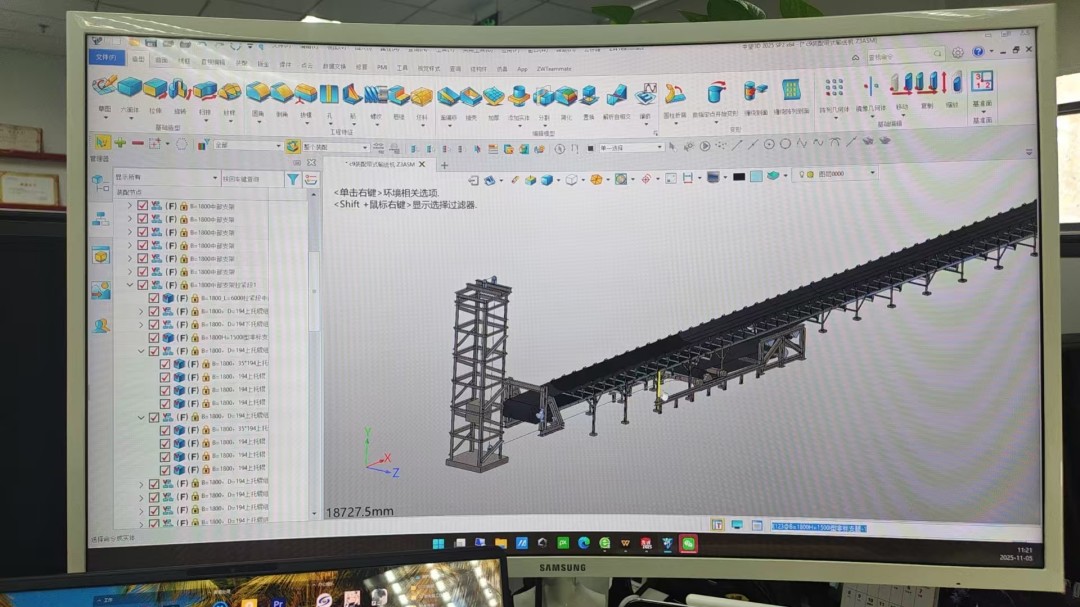
Task: Uncheck the B=1800 D=194上托辊 item checkbox
Action: [x=153, y=311]
